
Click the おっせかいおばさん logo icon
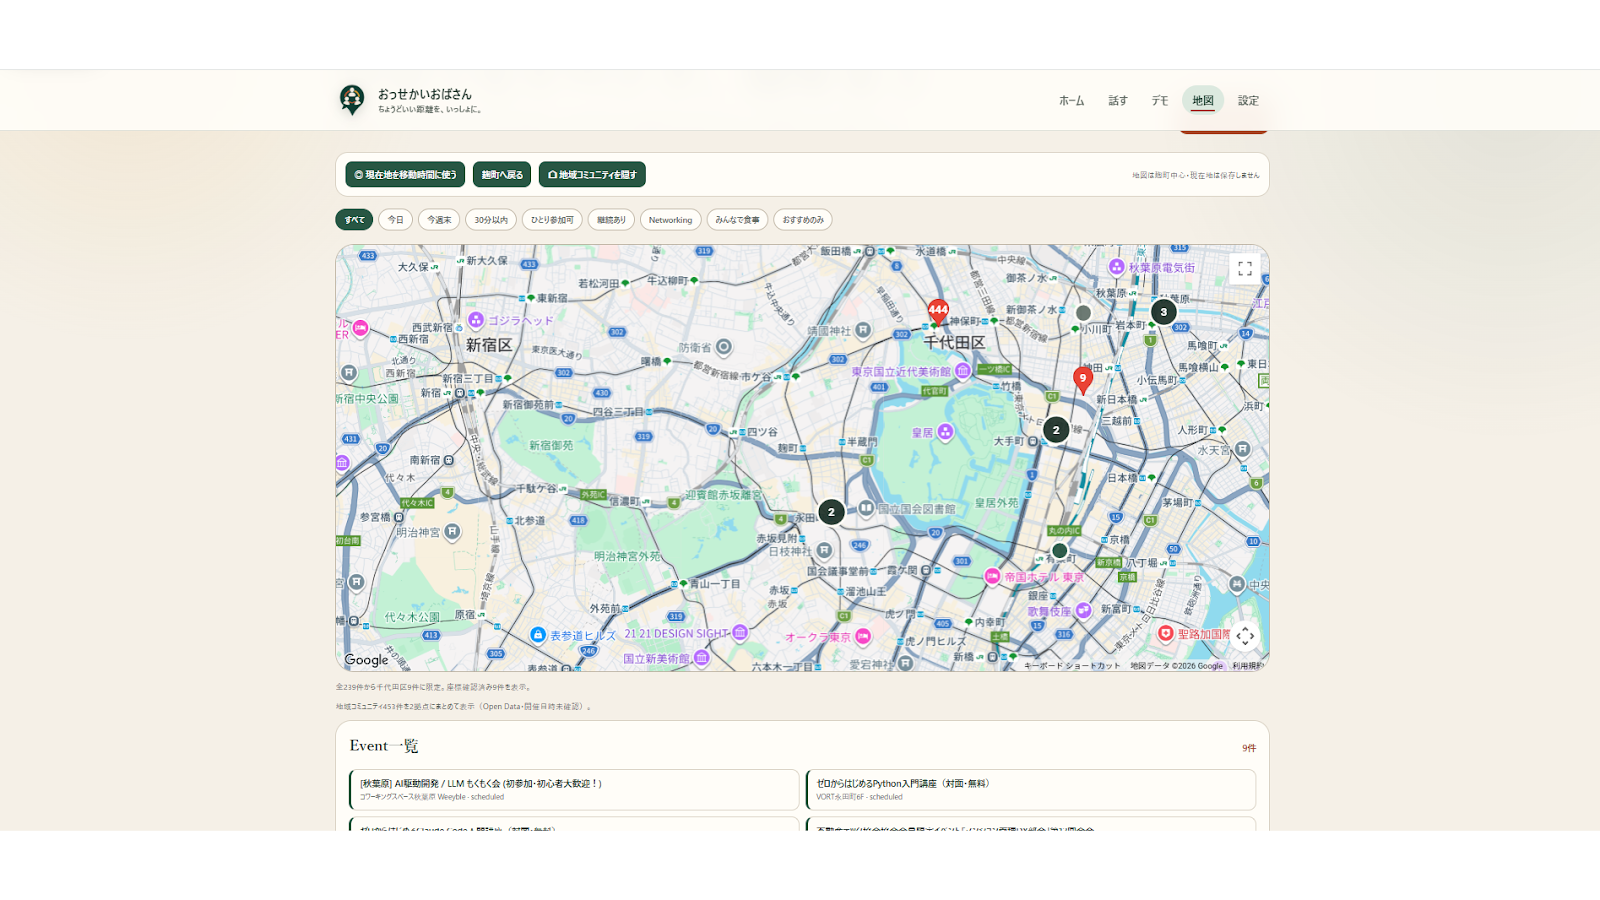352,99
